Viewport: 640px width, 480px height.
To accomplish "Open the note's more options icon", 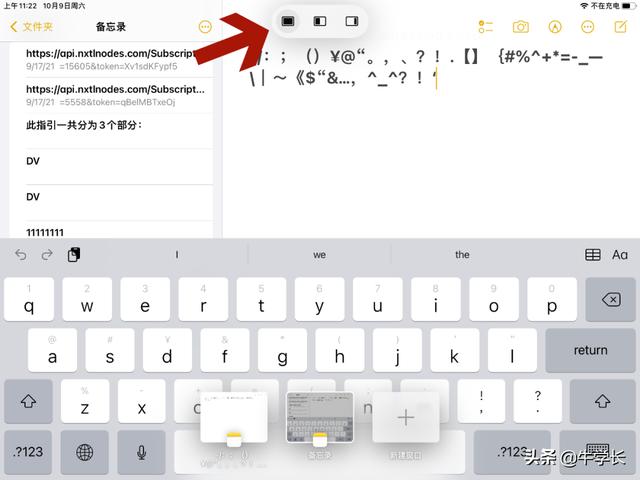I will tap(587, 27).
